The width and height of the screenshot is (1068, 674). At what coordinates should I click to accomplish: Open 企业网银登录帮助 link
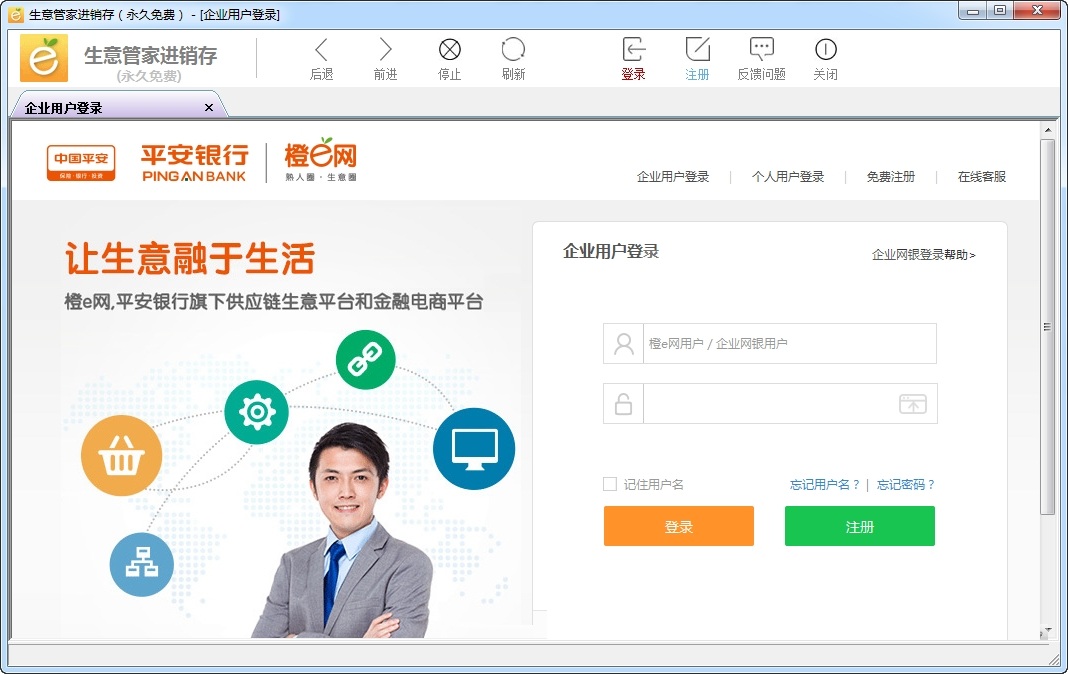pyautogui.click(x=924, y=255)
